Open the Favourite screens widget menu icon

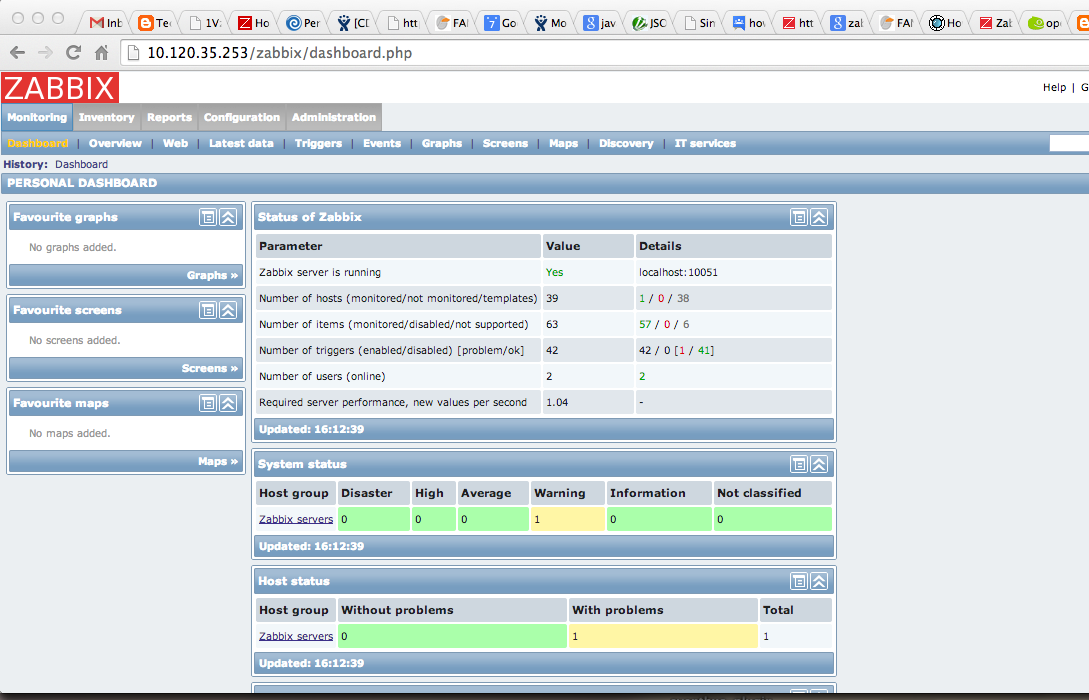click(x=208, y=310)
